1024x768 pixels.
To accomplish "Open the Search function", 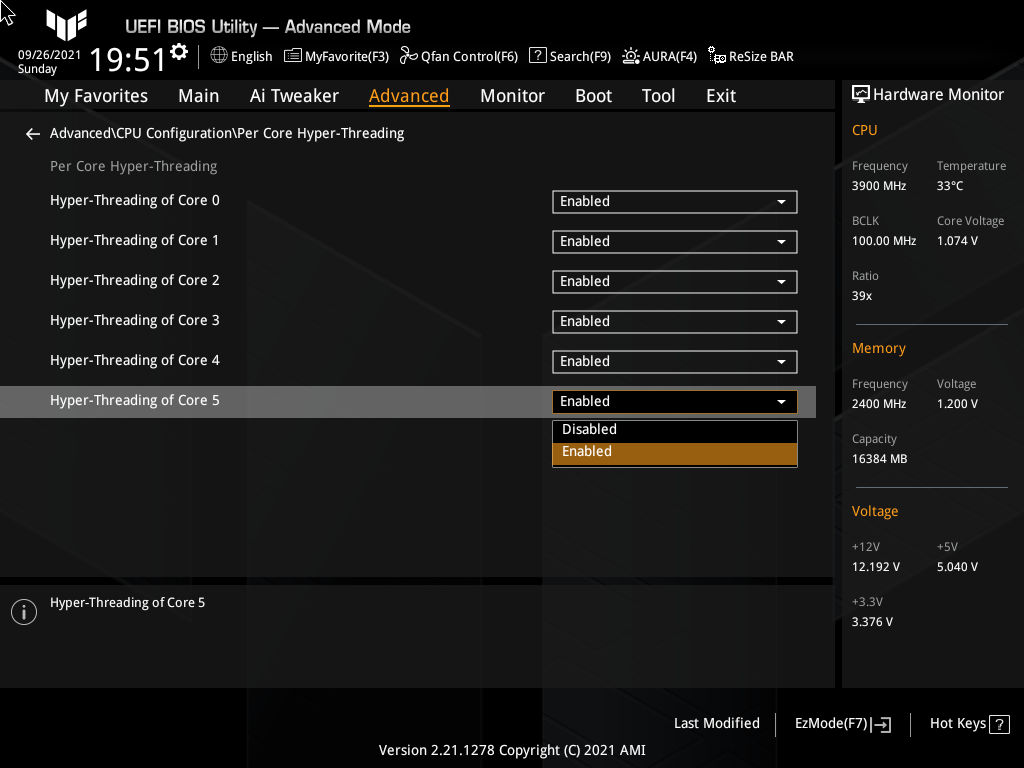I will [x=569, y=56].
